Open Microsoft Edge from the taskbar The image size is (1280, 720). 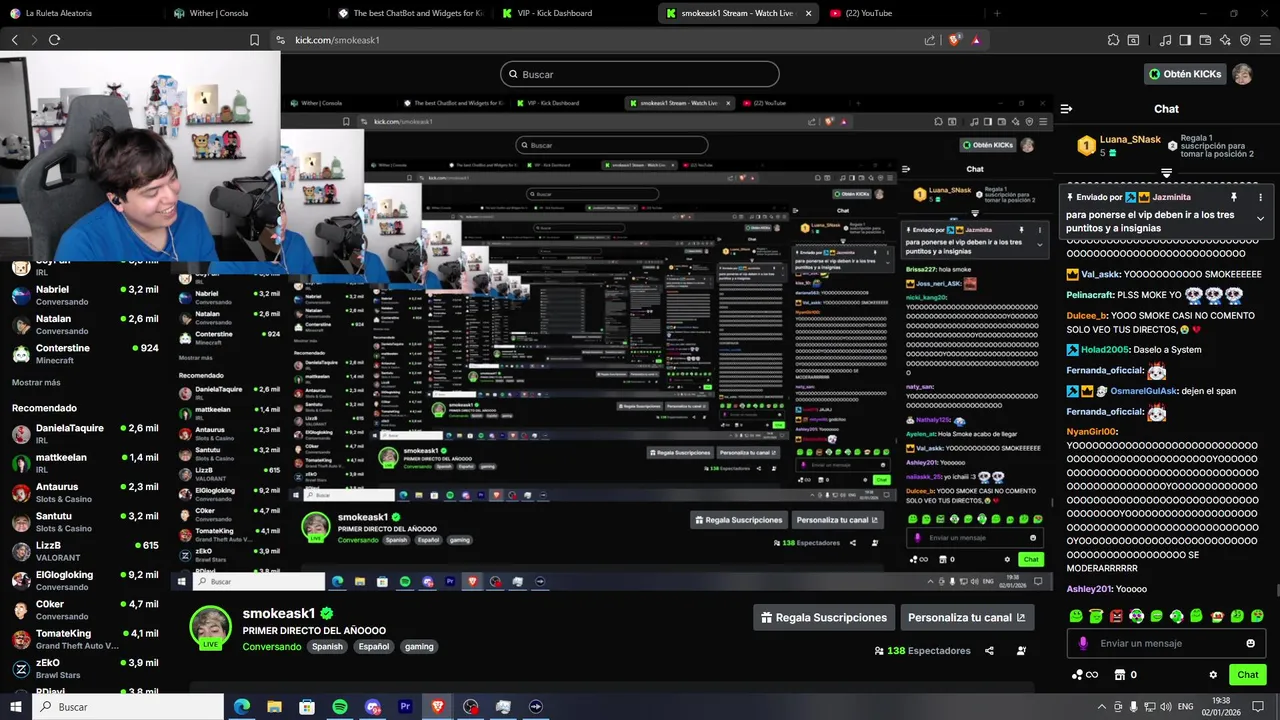click(242, 707)
